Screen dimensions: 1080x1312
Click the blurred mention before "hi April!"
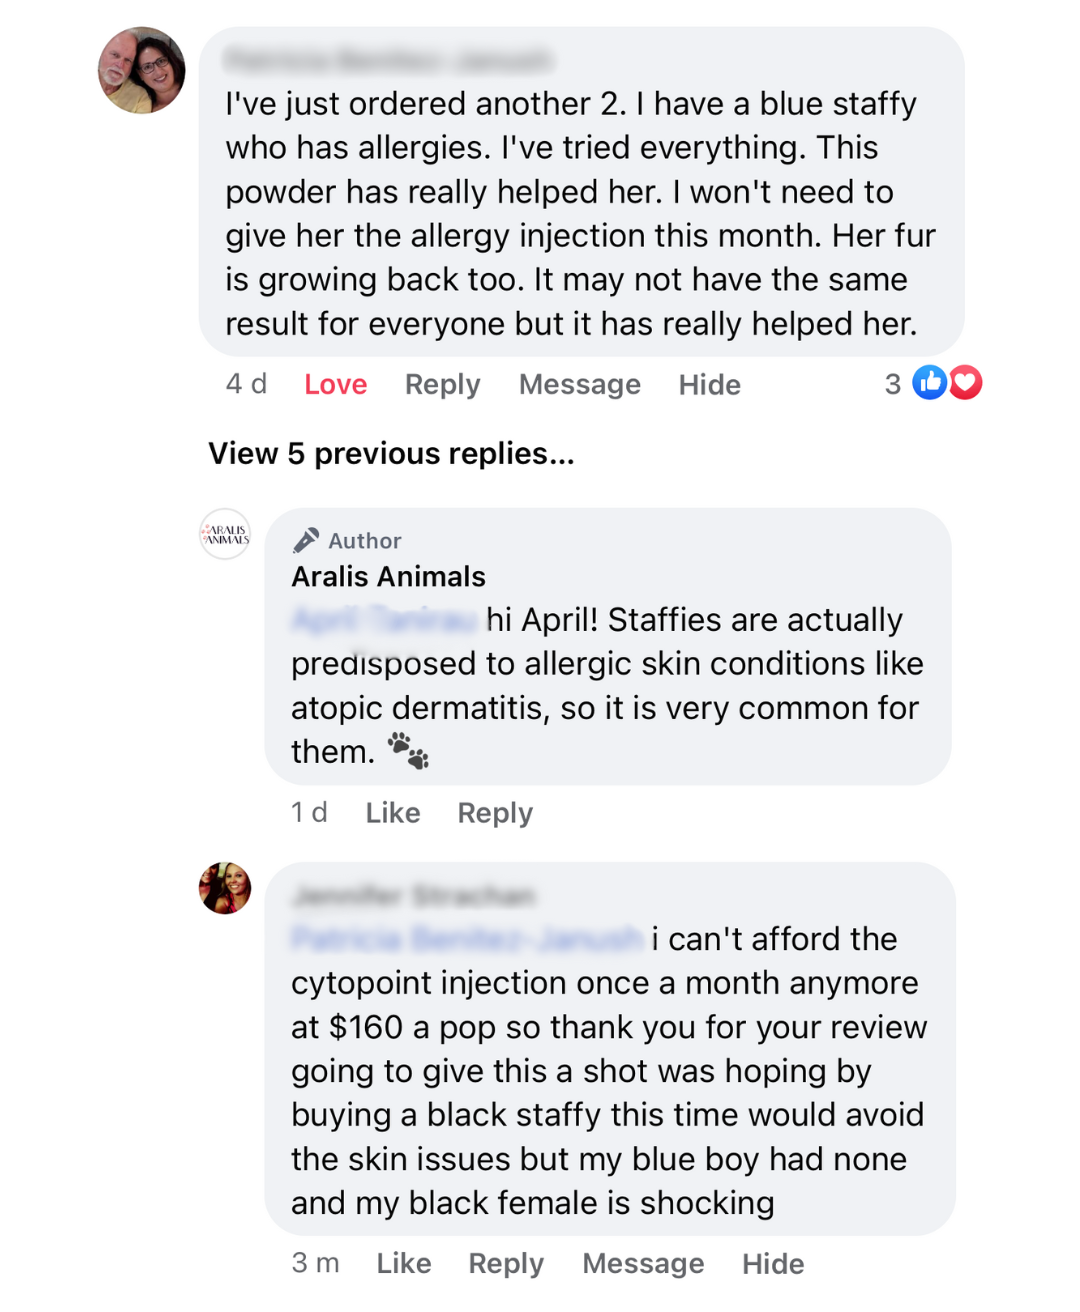point(384,621)
